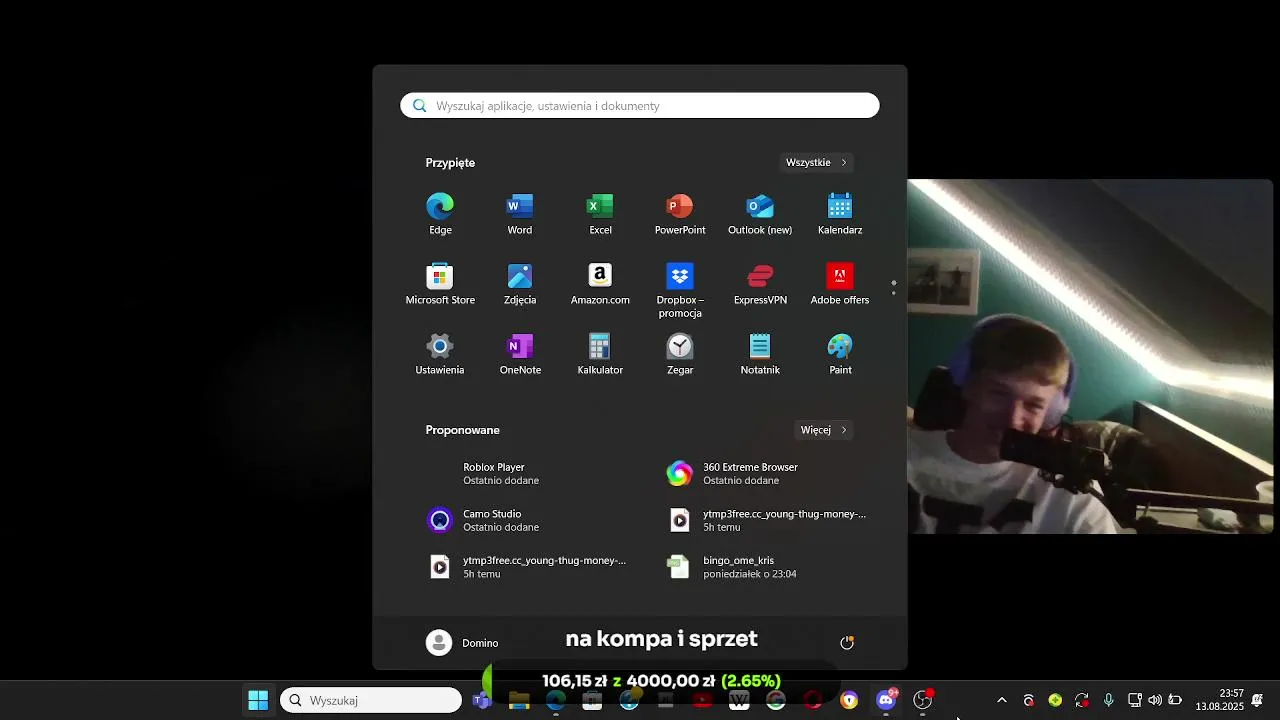Screen dimensions: 1280x720
Task: Open microphone tray icon
Action: point(1108,700)
